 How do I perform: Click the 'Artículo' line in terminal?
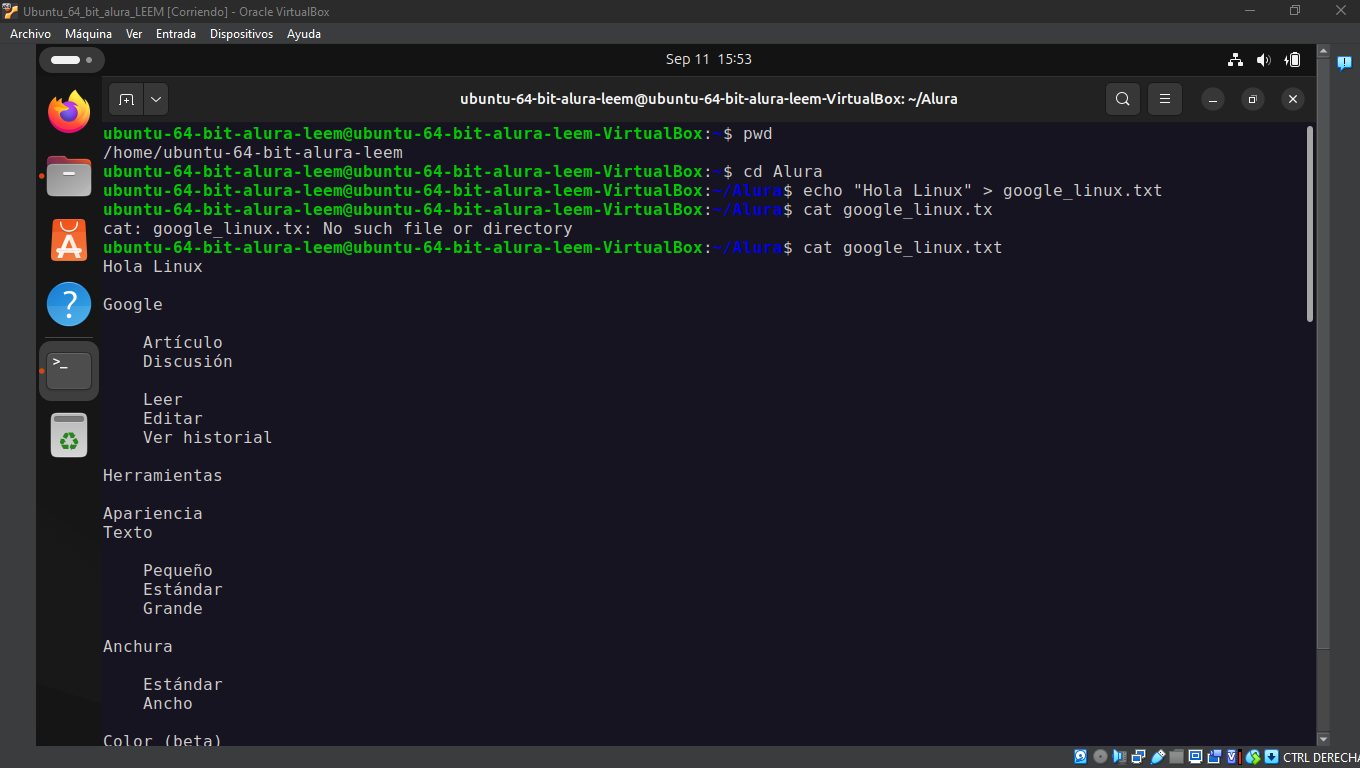(183, 343)
